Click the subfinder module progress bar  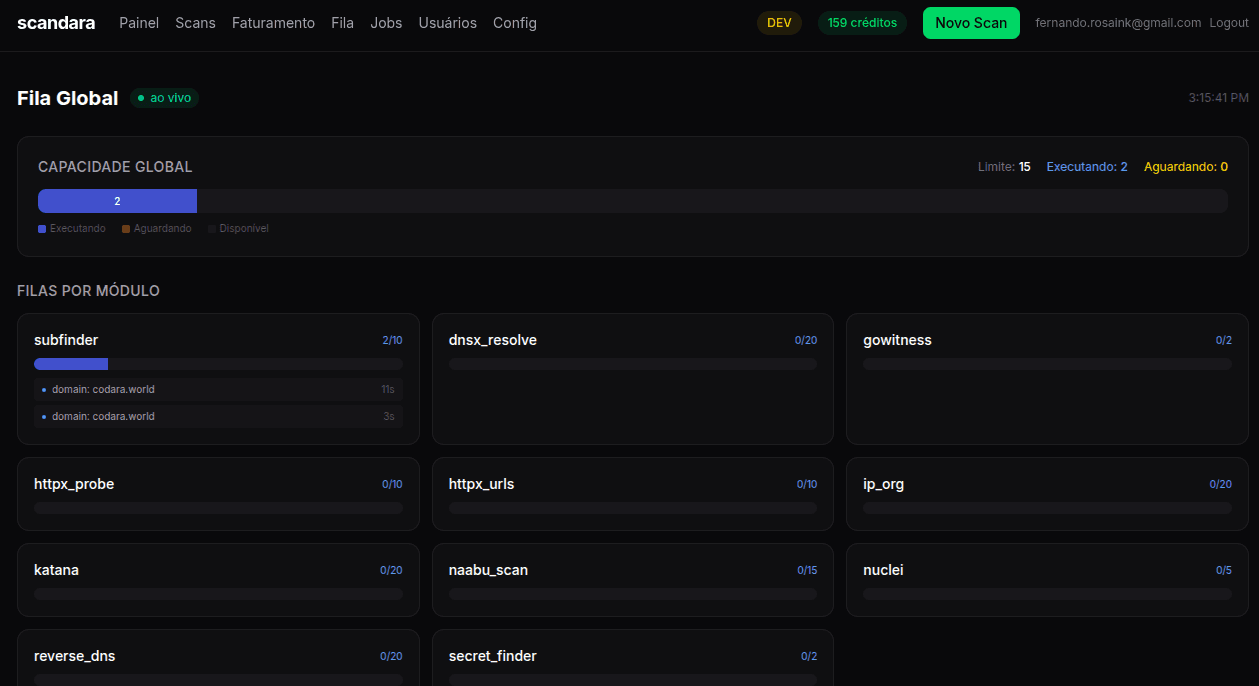(218, 364)
